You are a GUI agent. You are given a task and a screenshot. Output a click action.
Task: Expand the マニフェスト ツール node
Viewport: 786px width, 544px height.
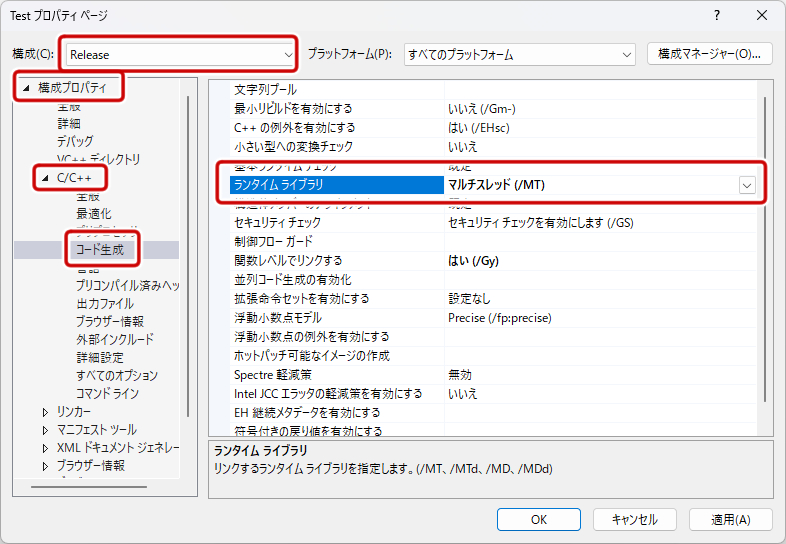click(x=45, y=430)
